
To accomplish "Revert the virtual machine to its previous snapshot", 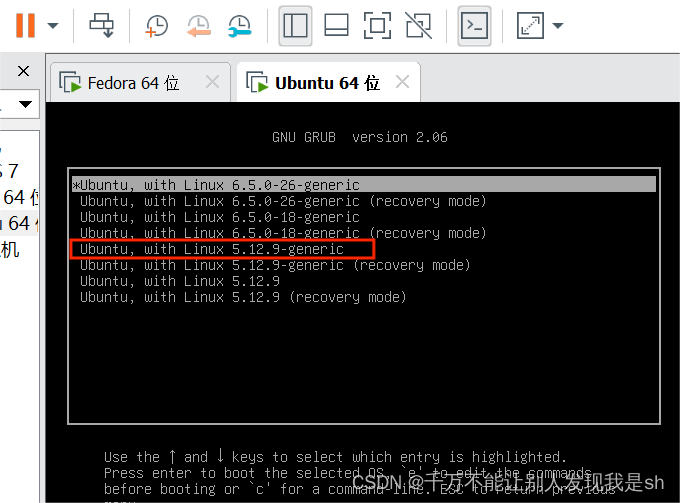I will click(x=199, y=26).
